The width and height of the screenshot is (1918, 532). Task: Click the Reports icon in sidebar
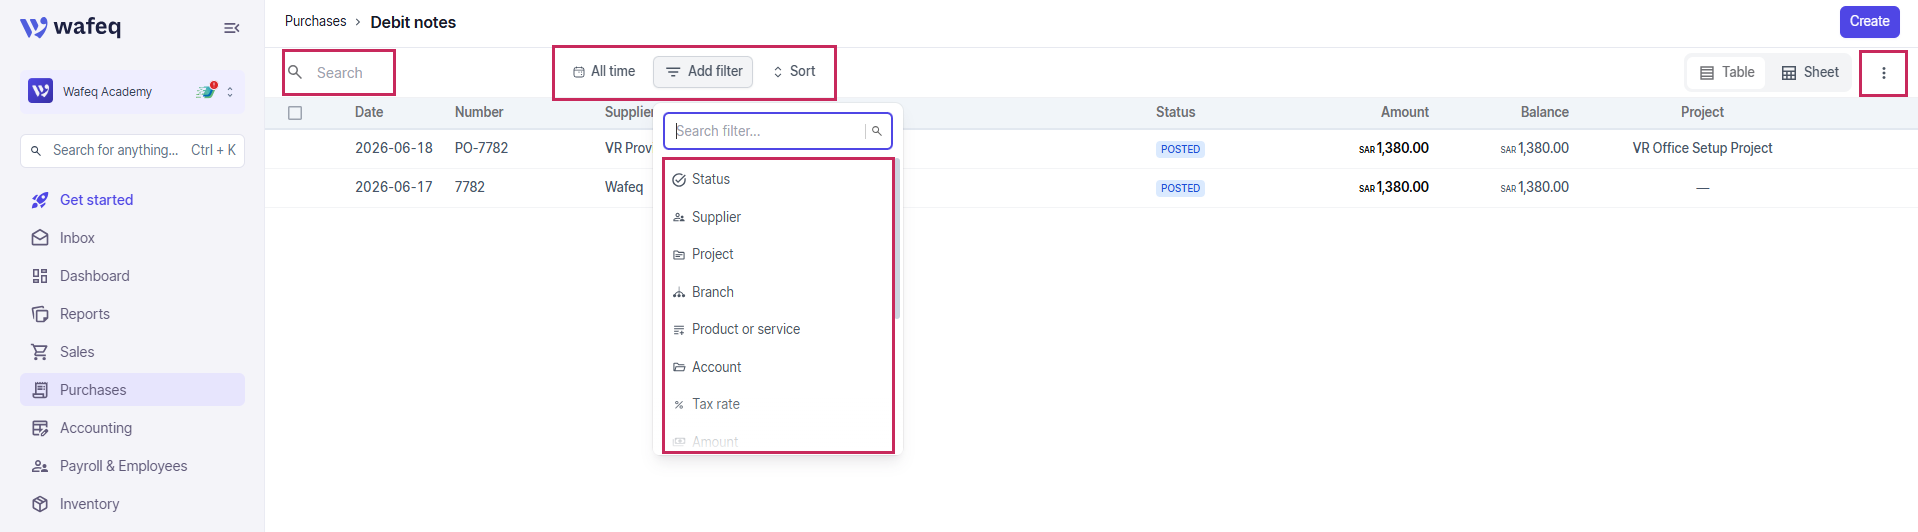[40, 314]
